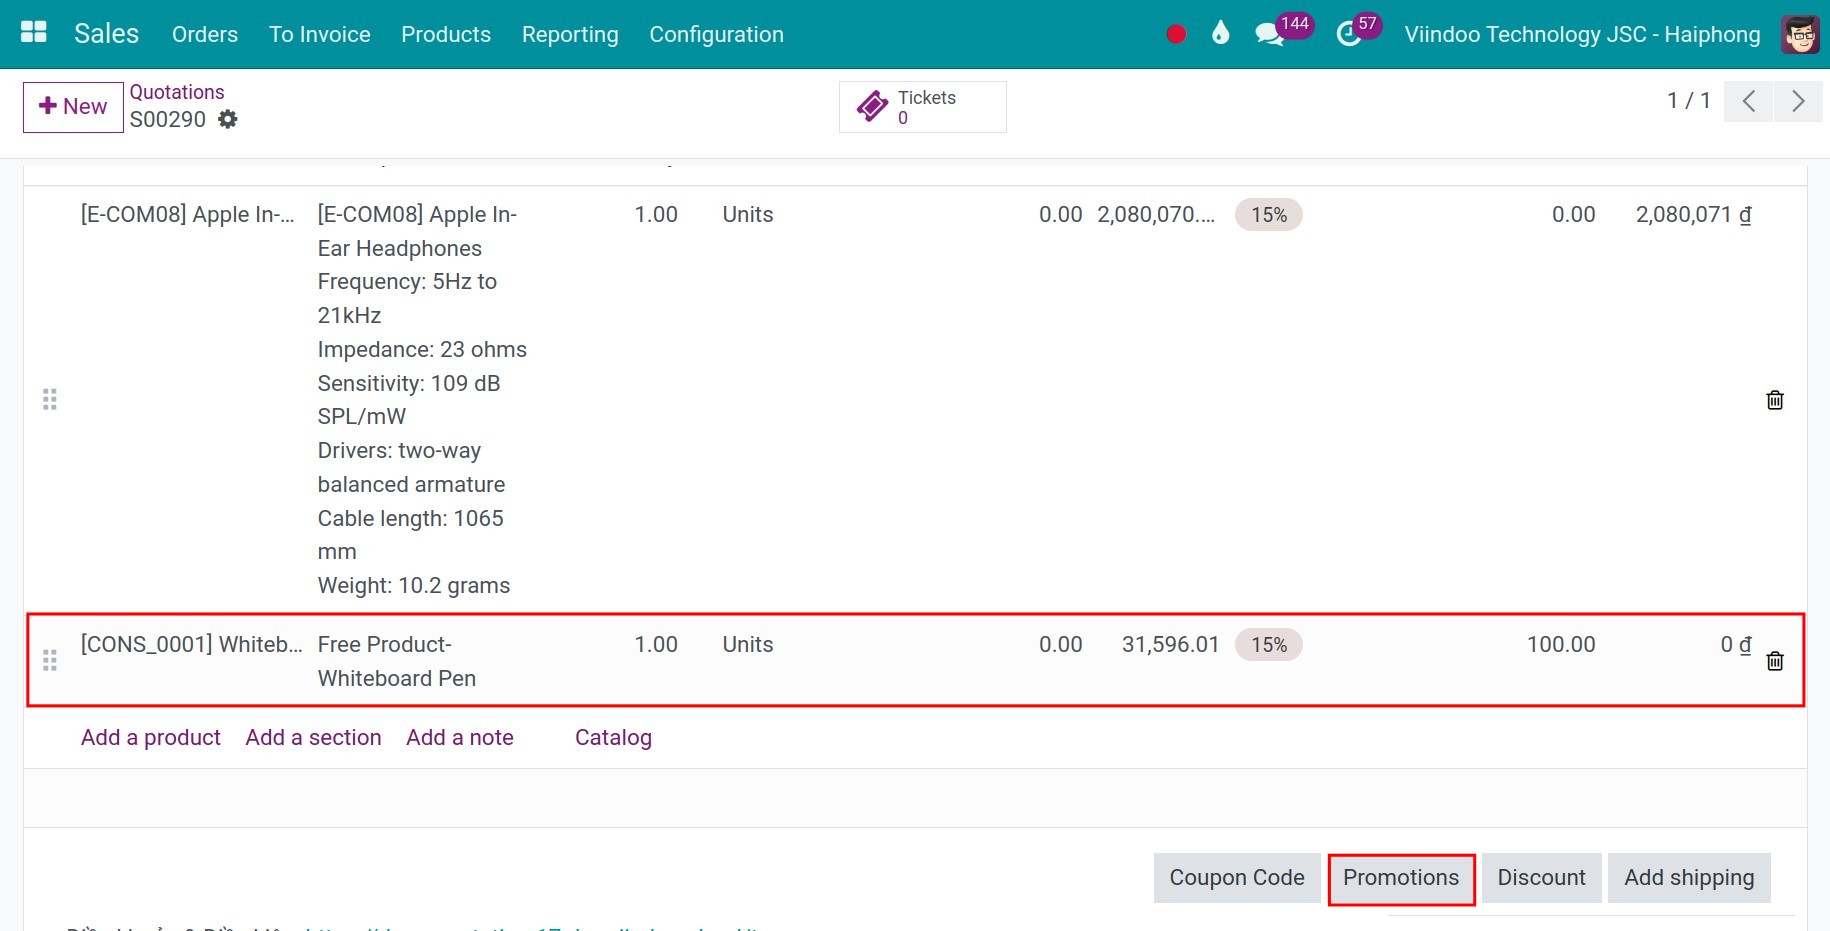Click the S00290 record name
Image resolution: width=1830 pixels, height=931 pixels.
pyautogui.click(x=168, y=119)
